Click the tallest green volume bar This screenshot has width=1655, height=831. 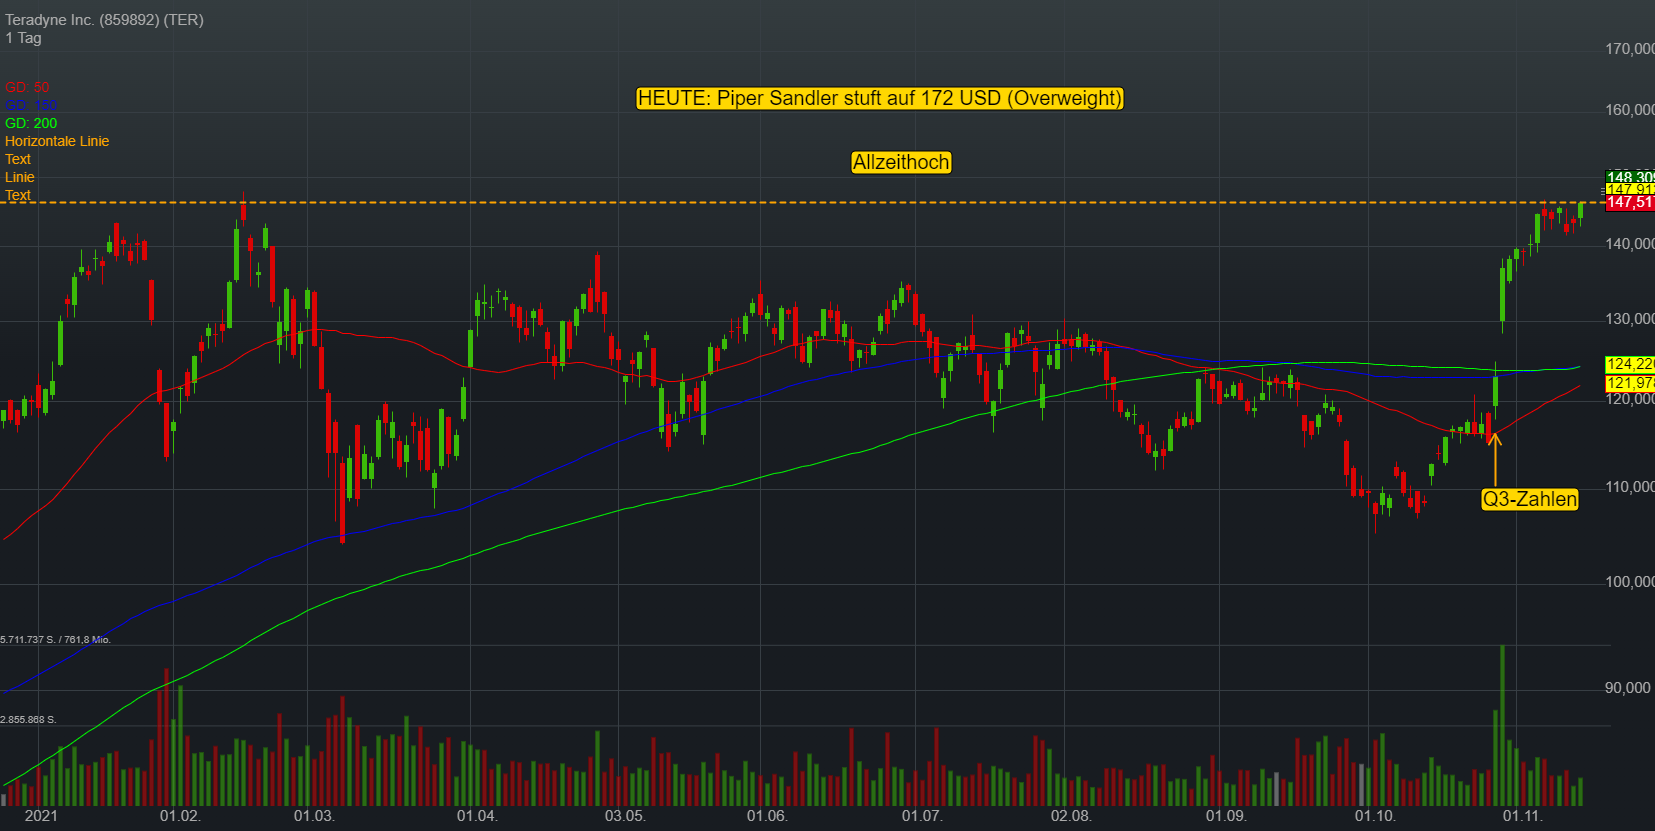click(x=1502, y=726)
